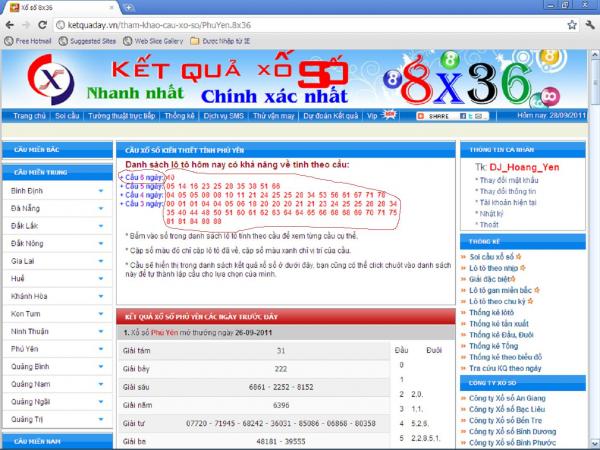Bookmark this page with the star icon
The height and width of the screenshot is (450, 600).
click(572, 25)
